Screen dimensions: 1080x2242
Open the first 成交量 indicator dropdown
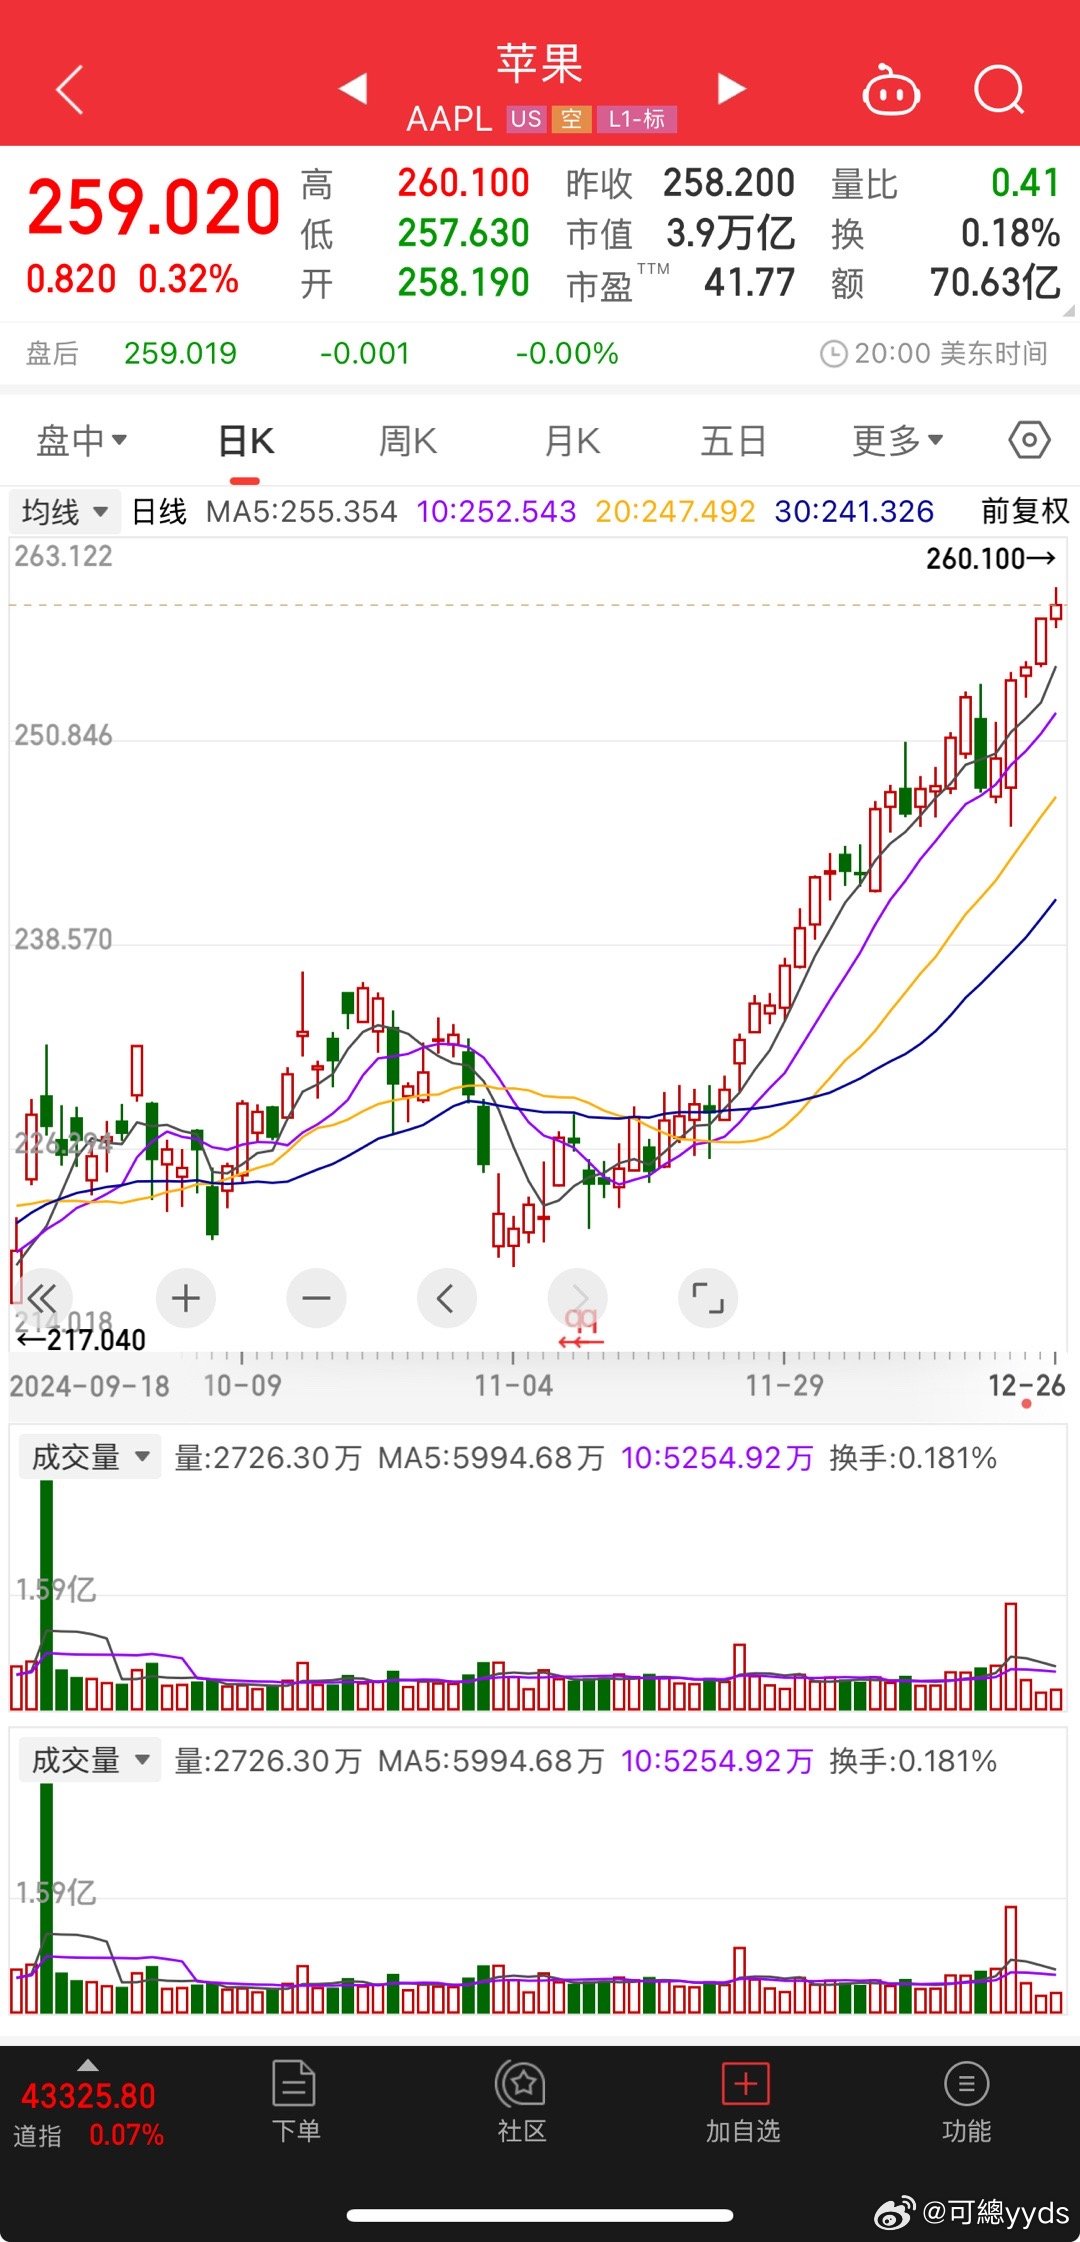point(90,1457)
